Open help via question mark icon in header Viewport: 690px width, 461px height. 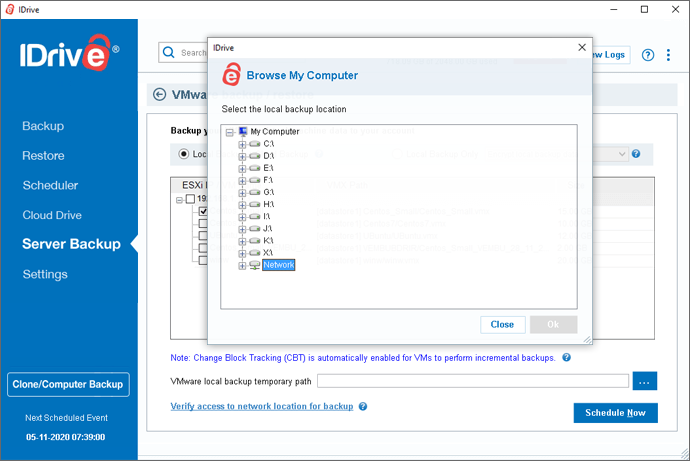(x=648, y=55)
